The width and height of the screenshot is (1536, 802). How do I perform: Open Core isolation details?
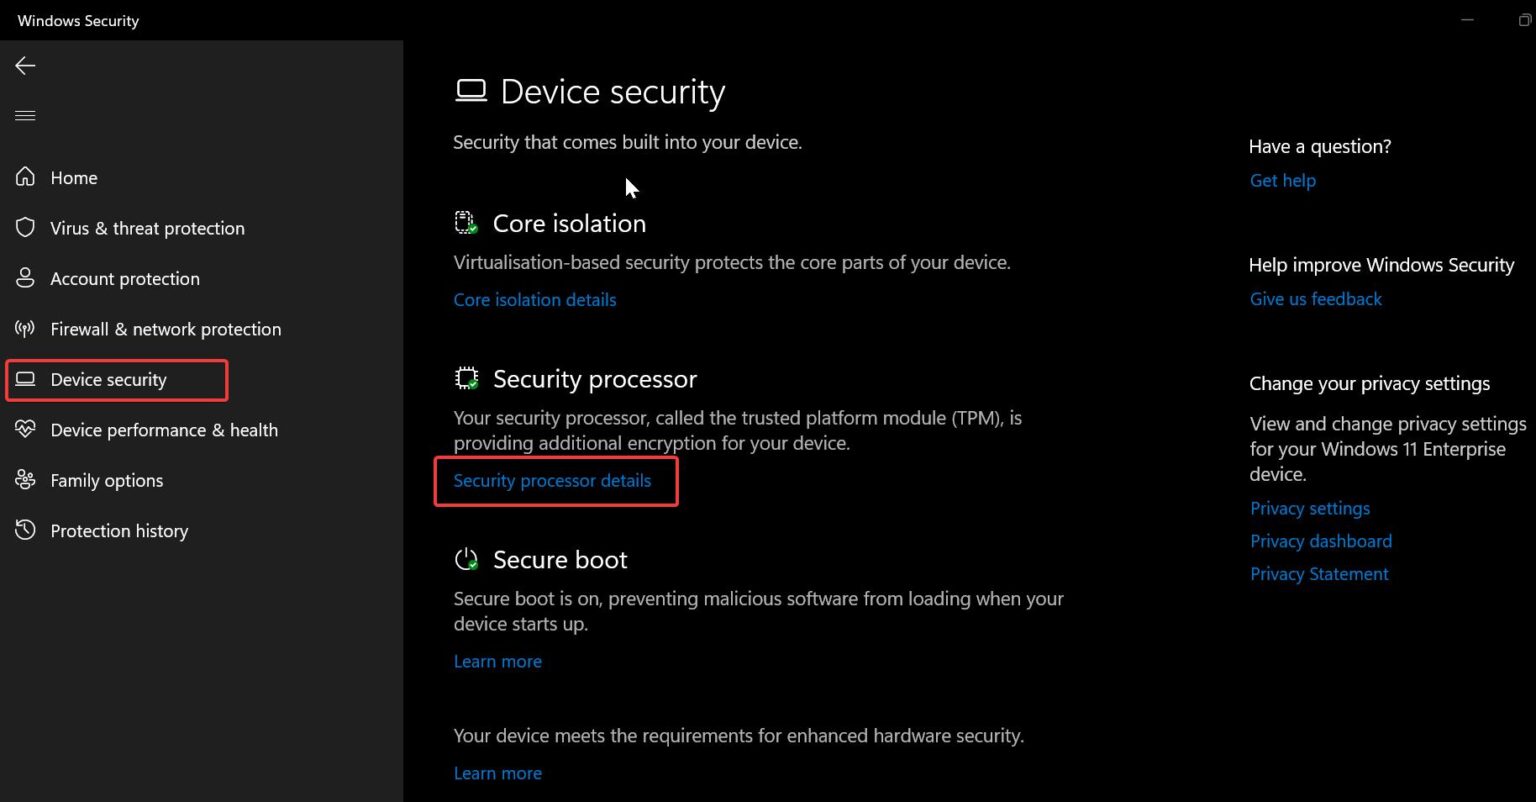[x=534, y=299]
